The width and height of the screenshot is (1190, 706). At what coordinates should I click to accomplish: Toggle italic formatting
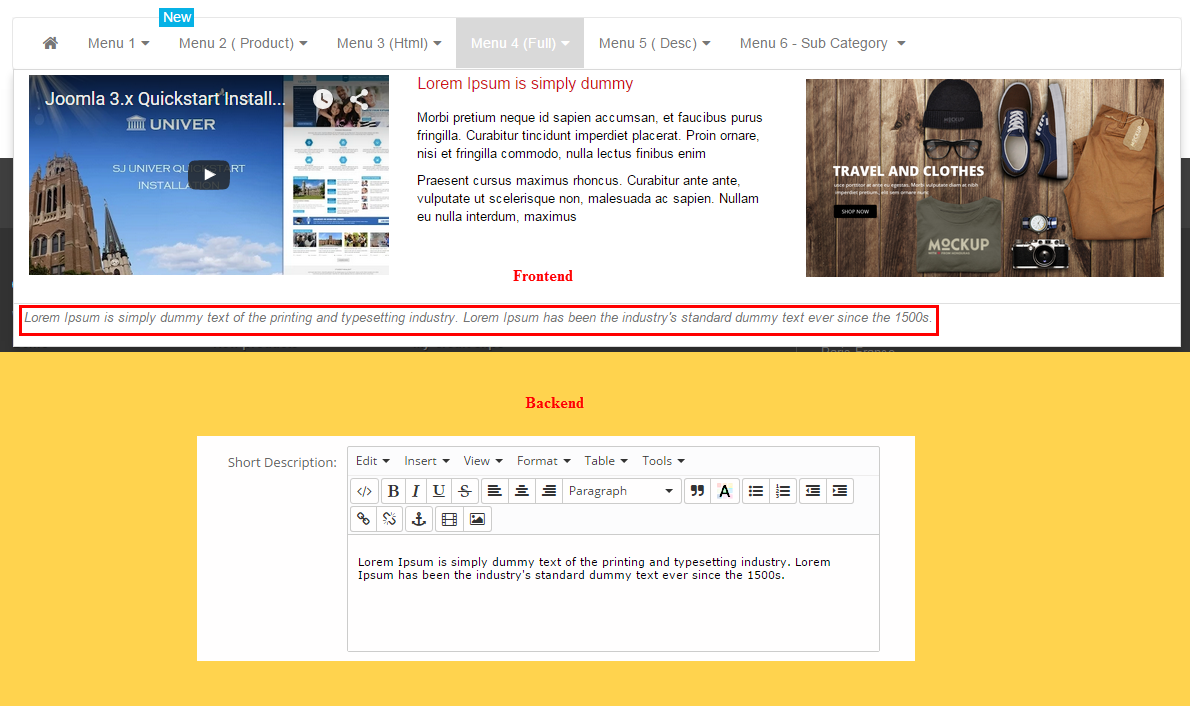coord(416,491)
